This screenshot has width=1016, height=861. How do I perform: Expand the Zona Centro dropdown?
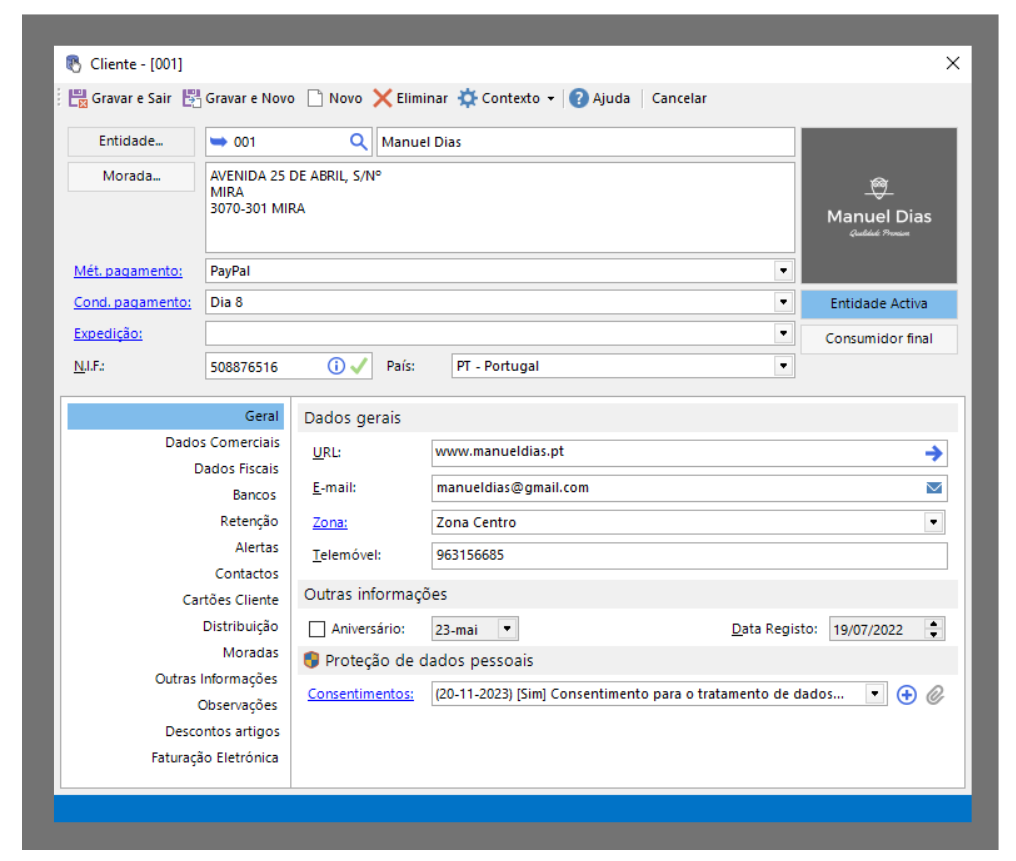tap(933, 522)
